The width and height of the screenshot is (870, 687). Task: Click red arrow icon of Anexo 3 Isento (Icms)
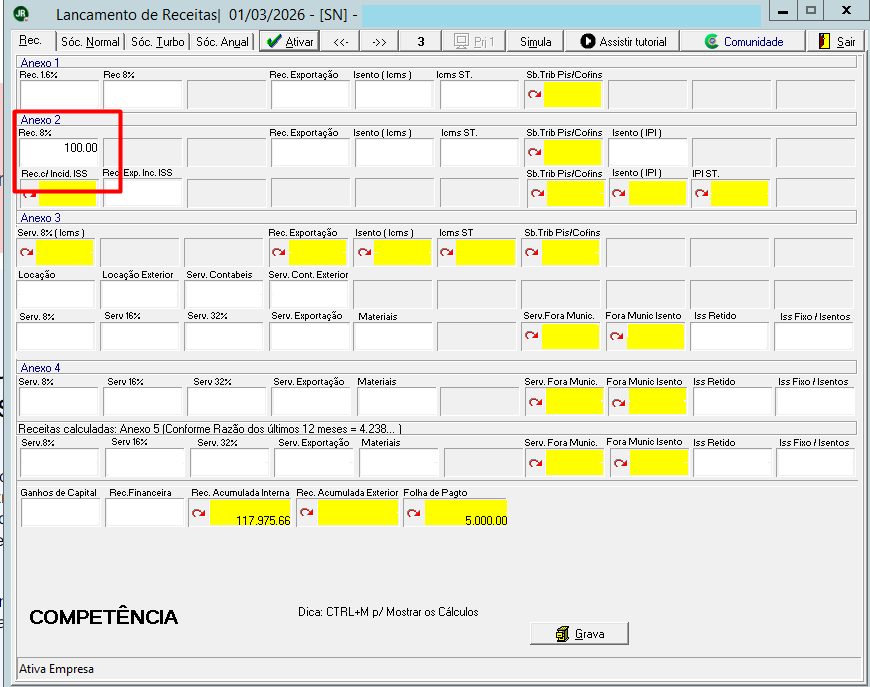(365, 252)
